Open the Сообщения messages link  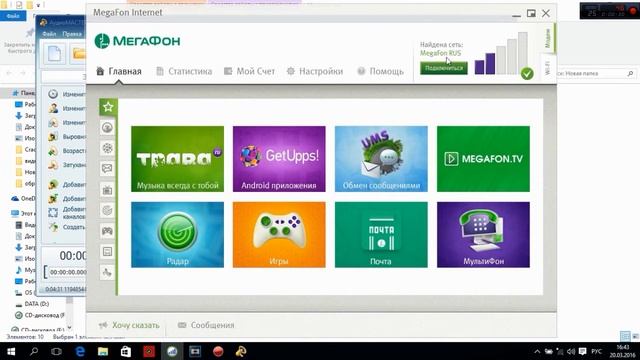[206, 325]
